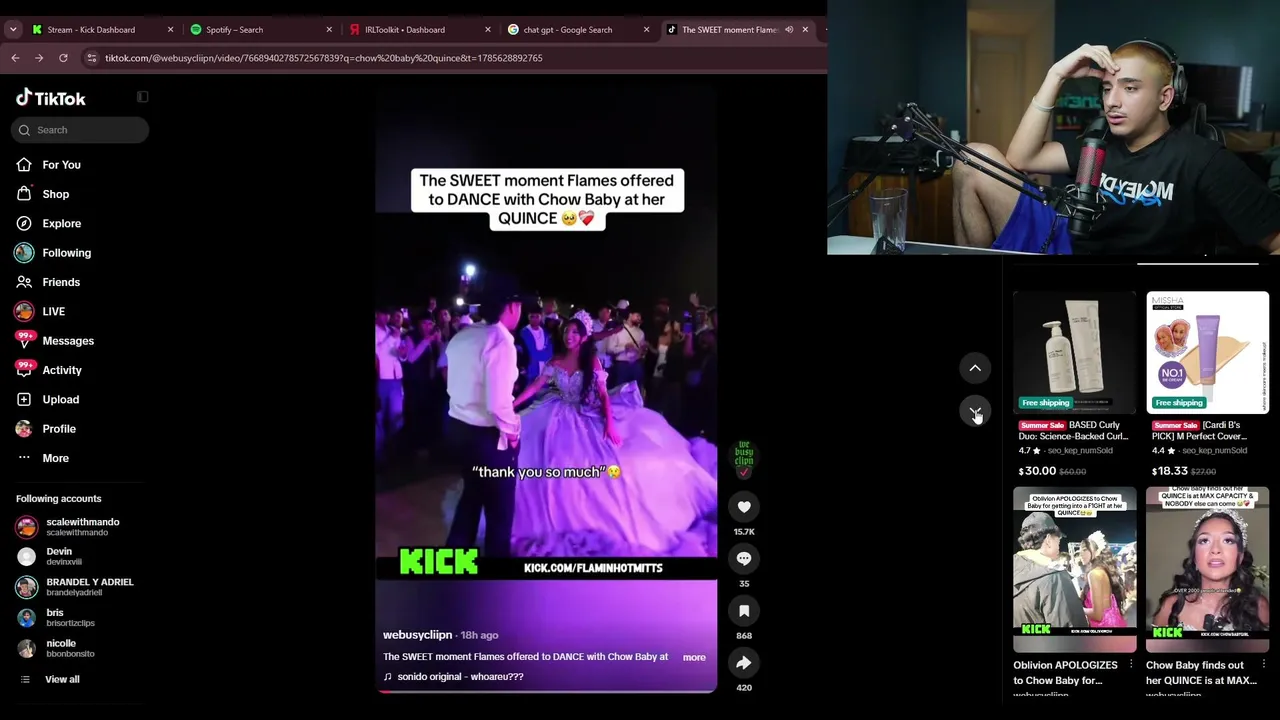Expand the video caption with "more"
Screen dimensions: 1280x720
click(x=694, y=657)
